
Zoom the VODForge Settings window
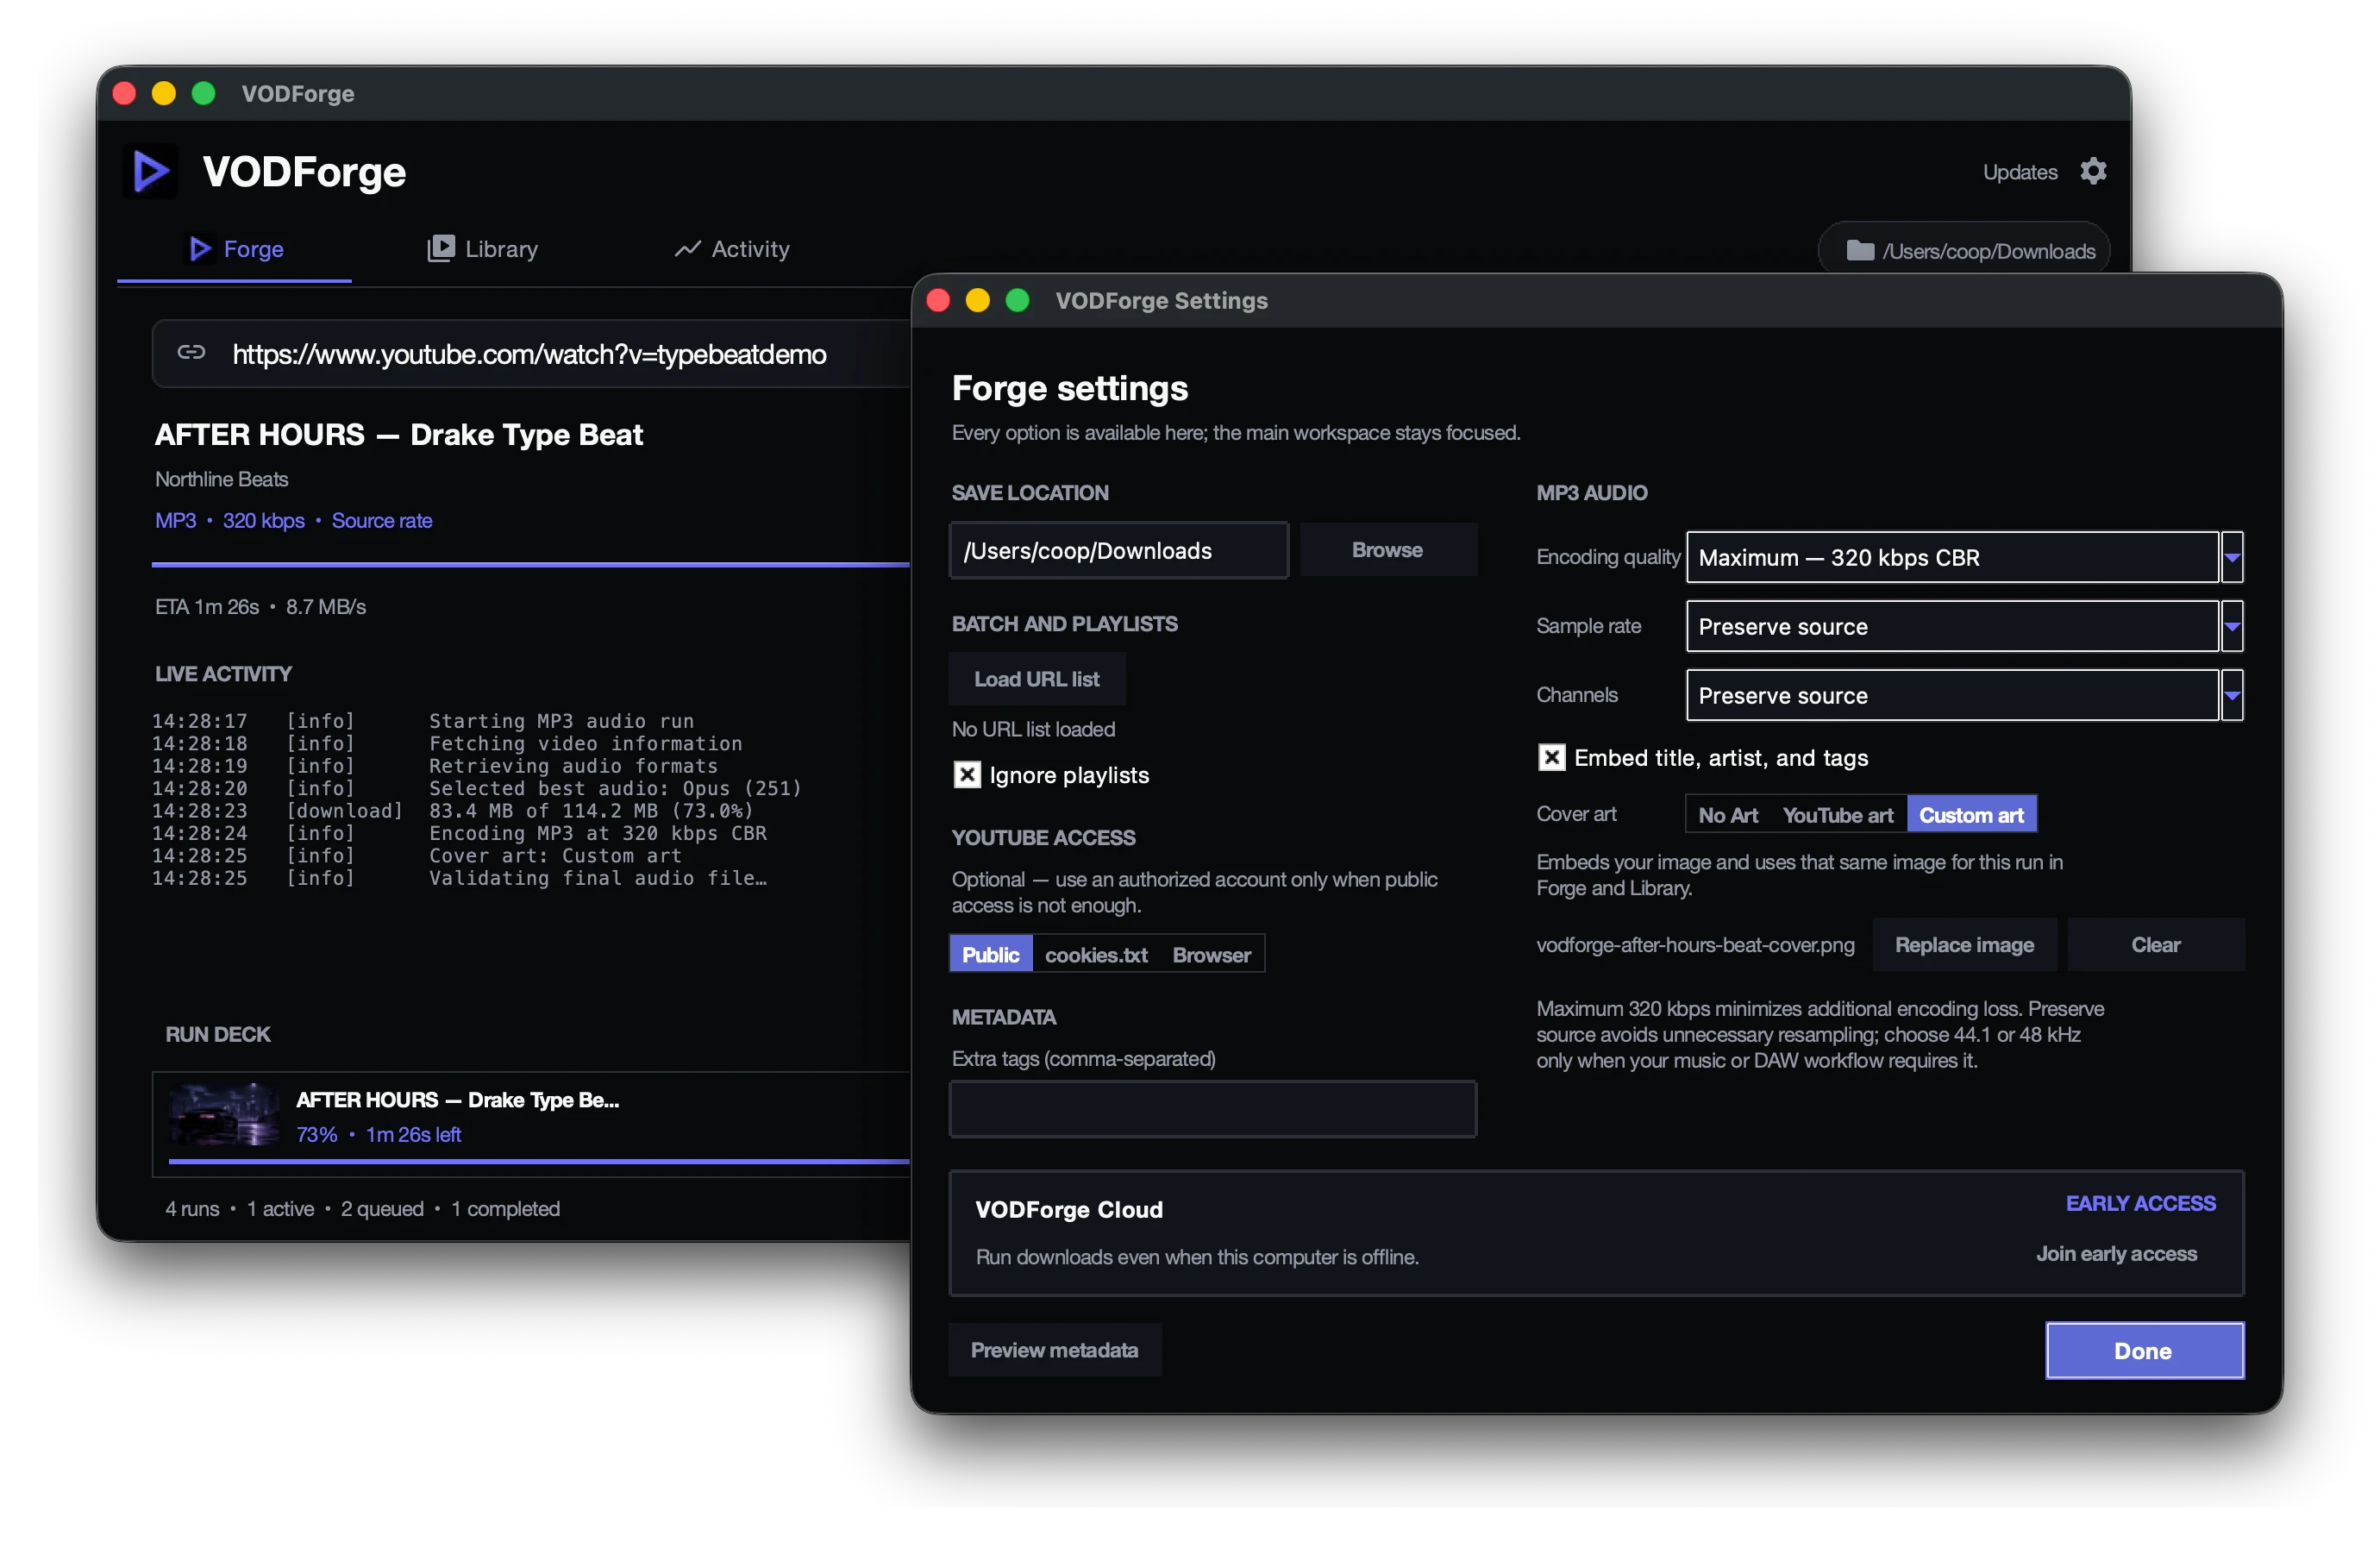pos(1017,300)
